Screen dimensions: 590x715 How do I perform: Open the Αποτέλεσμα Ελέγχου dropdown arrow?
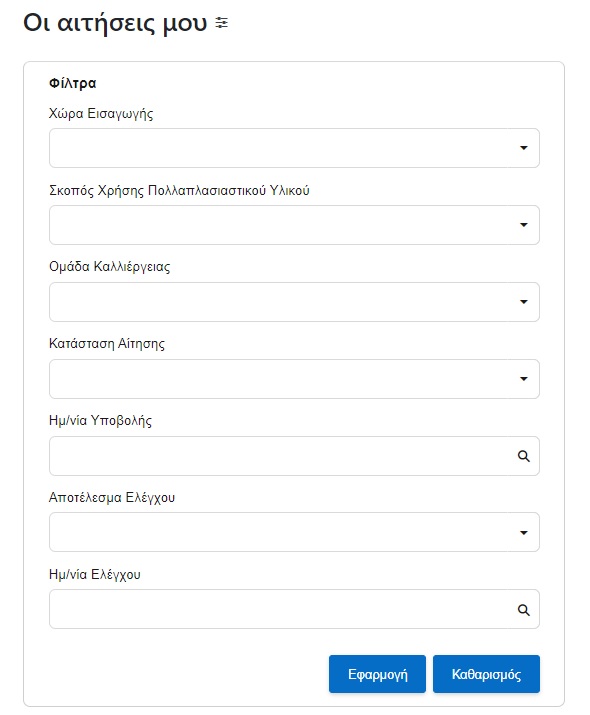(523, 533)
